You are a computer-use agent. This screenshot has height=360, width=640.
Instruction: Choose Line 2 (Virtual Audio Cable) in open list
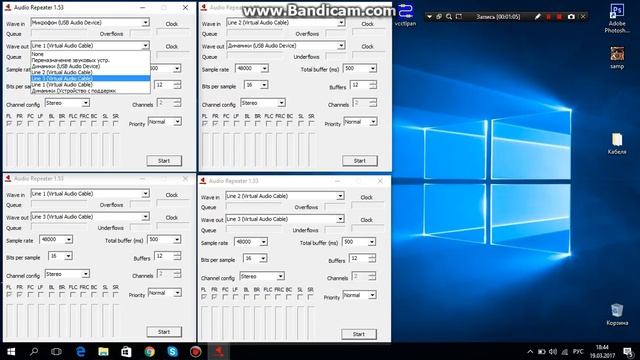coord(91,72)
